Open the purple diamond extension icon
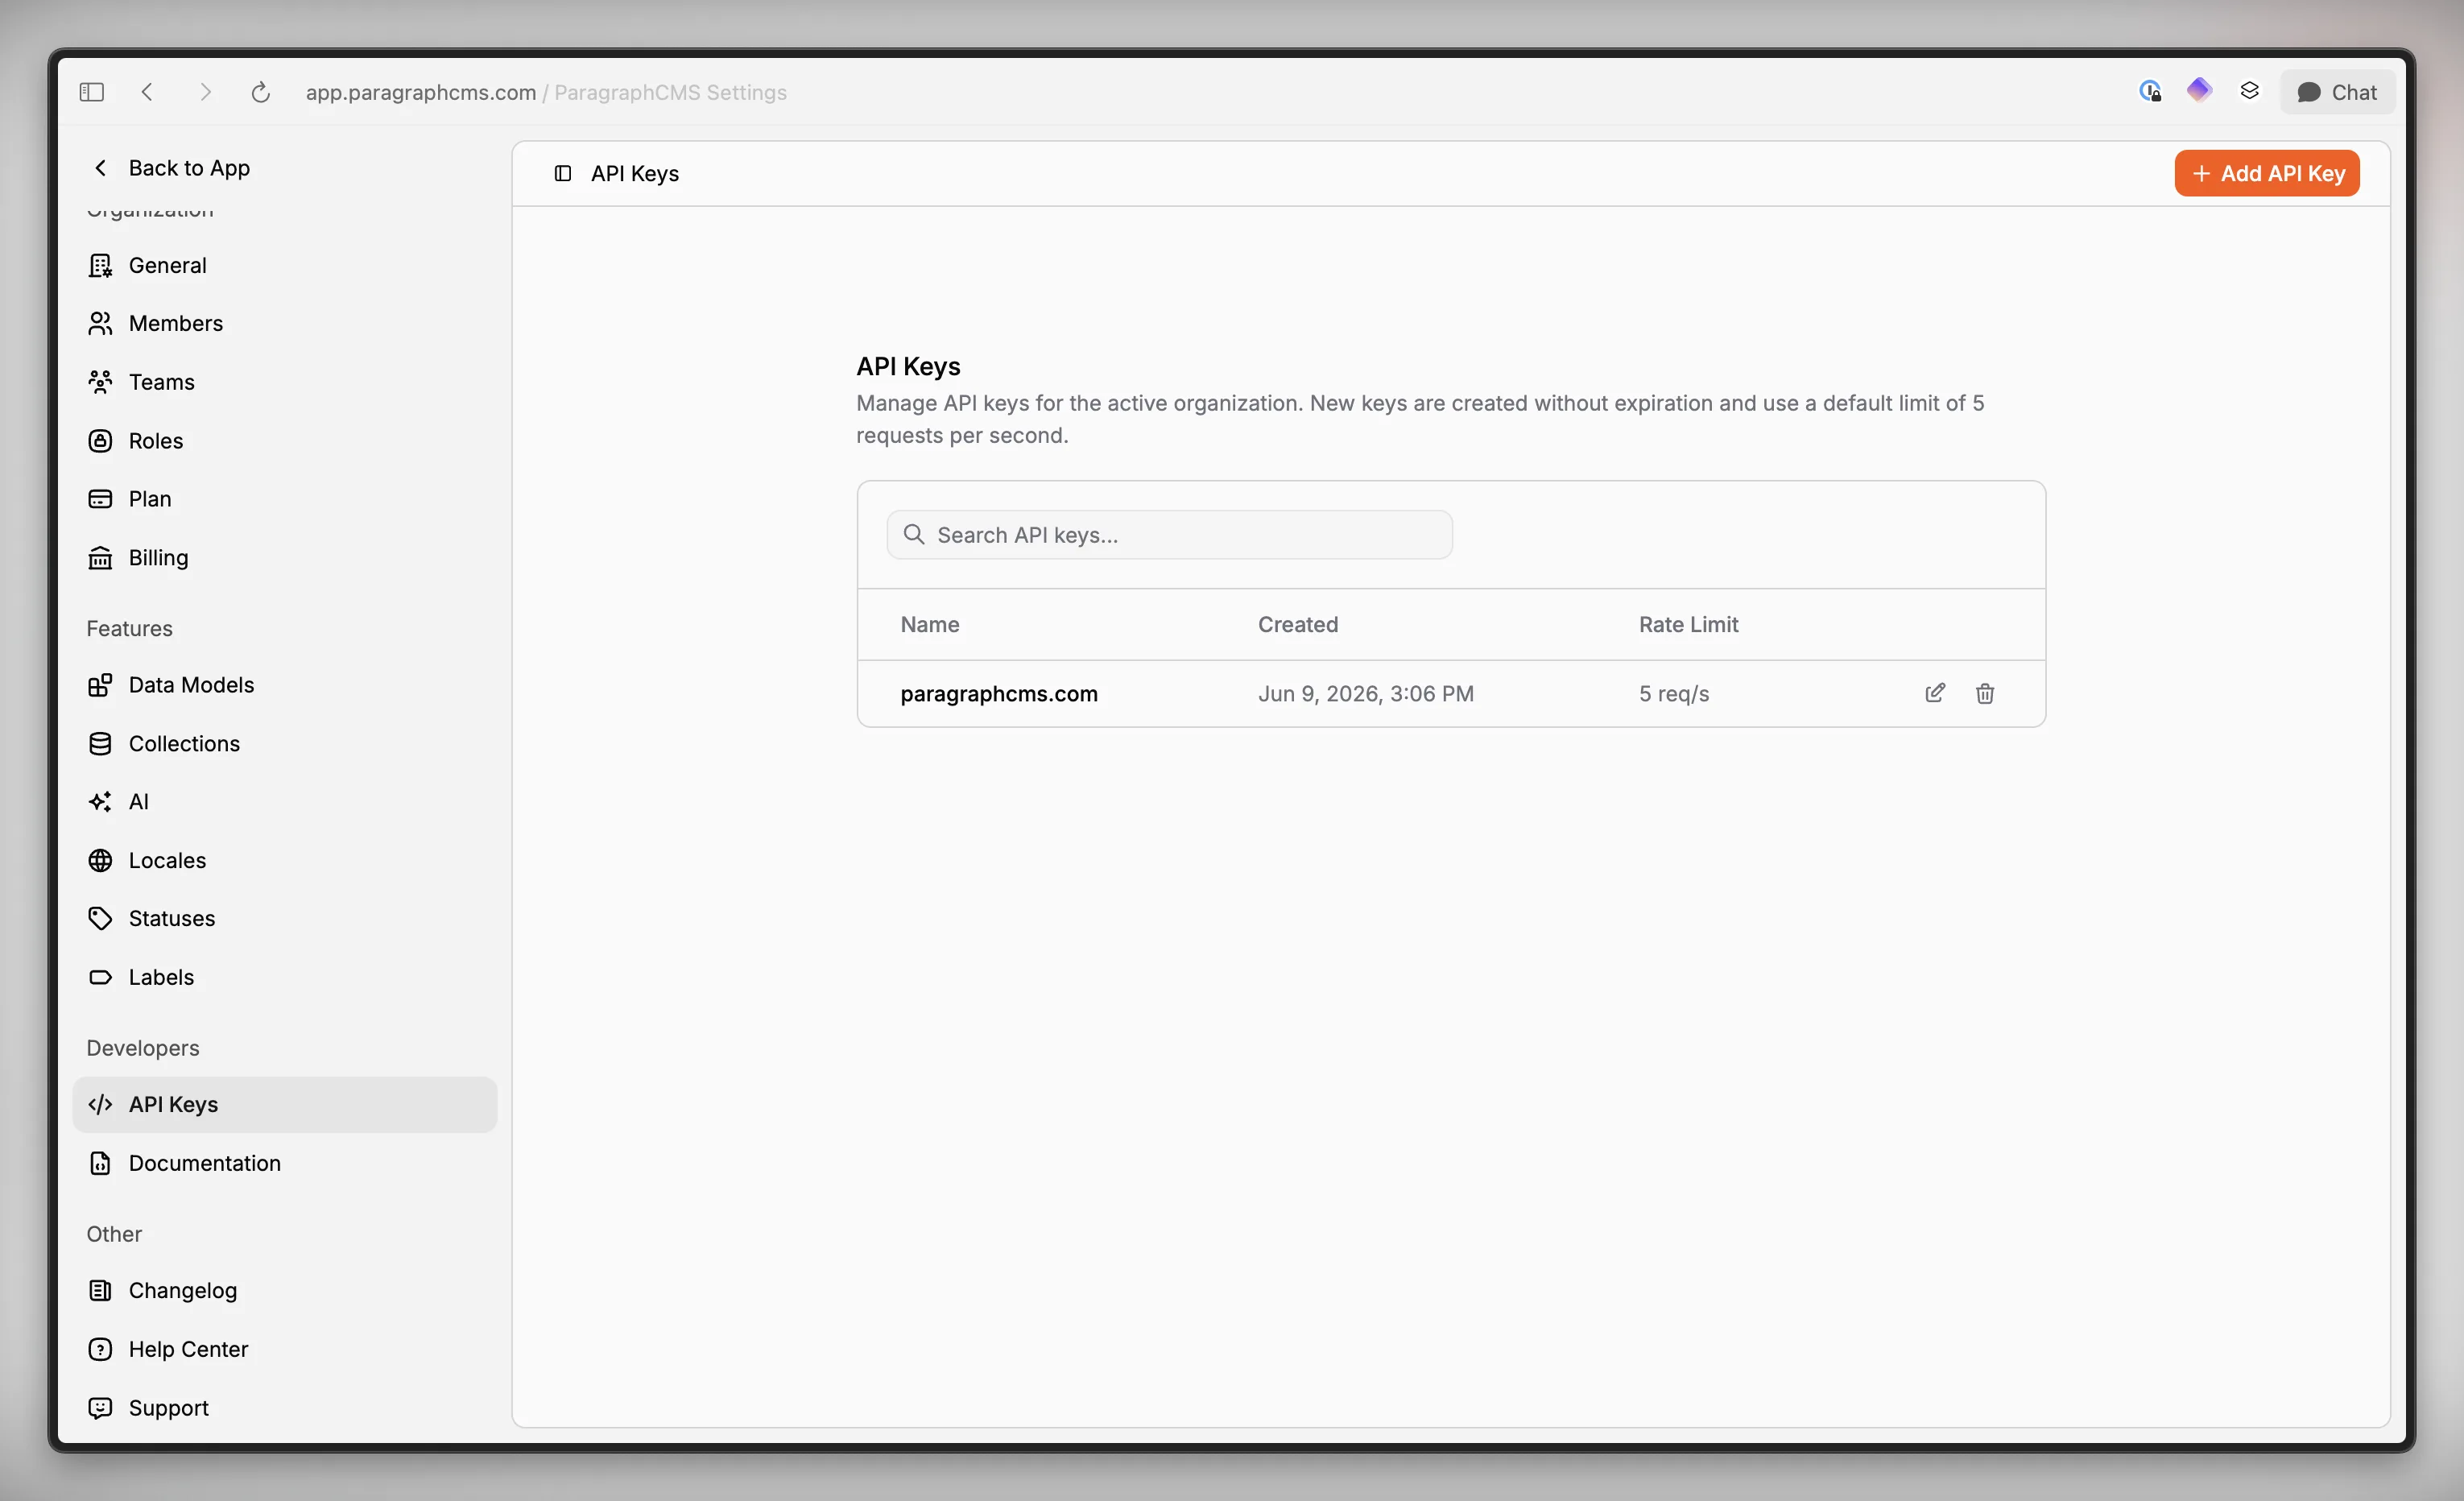The image size is (2464, 1501). [x=2199, y=91]
